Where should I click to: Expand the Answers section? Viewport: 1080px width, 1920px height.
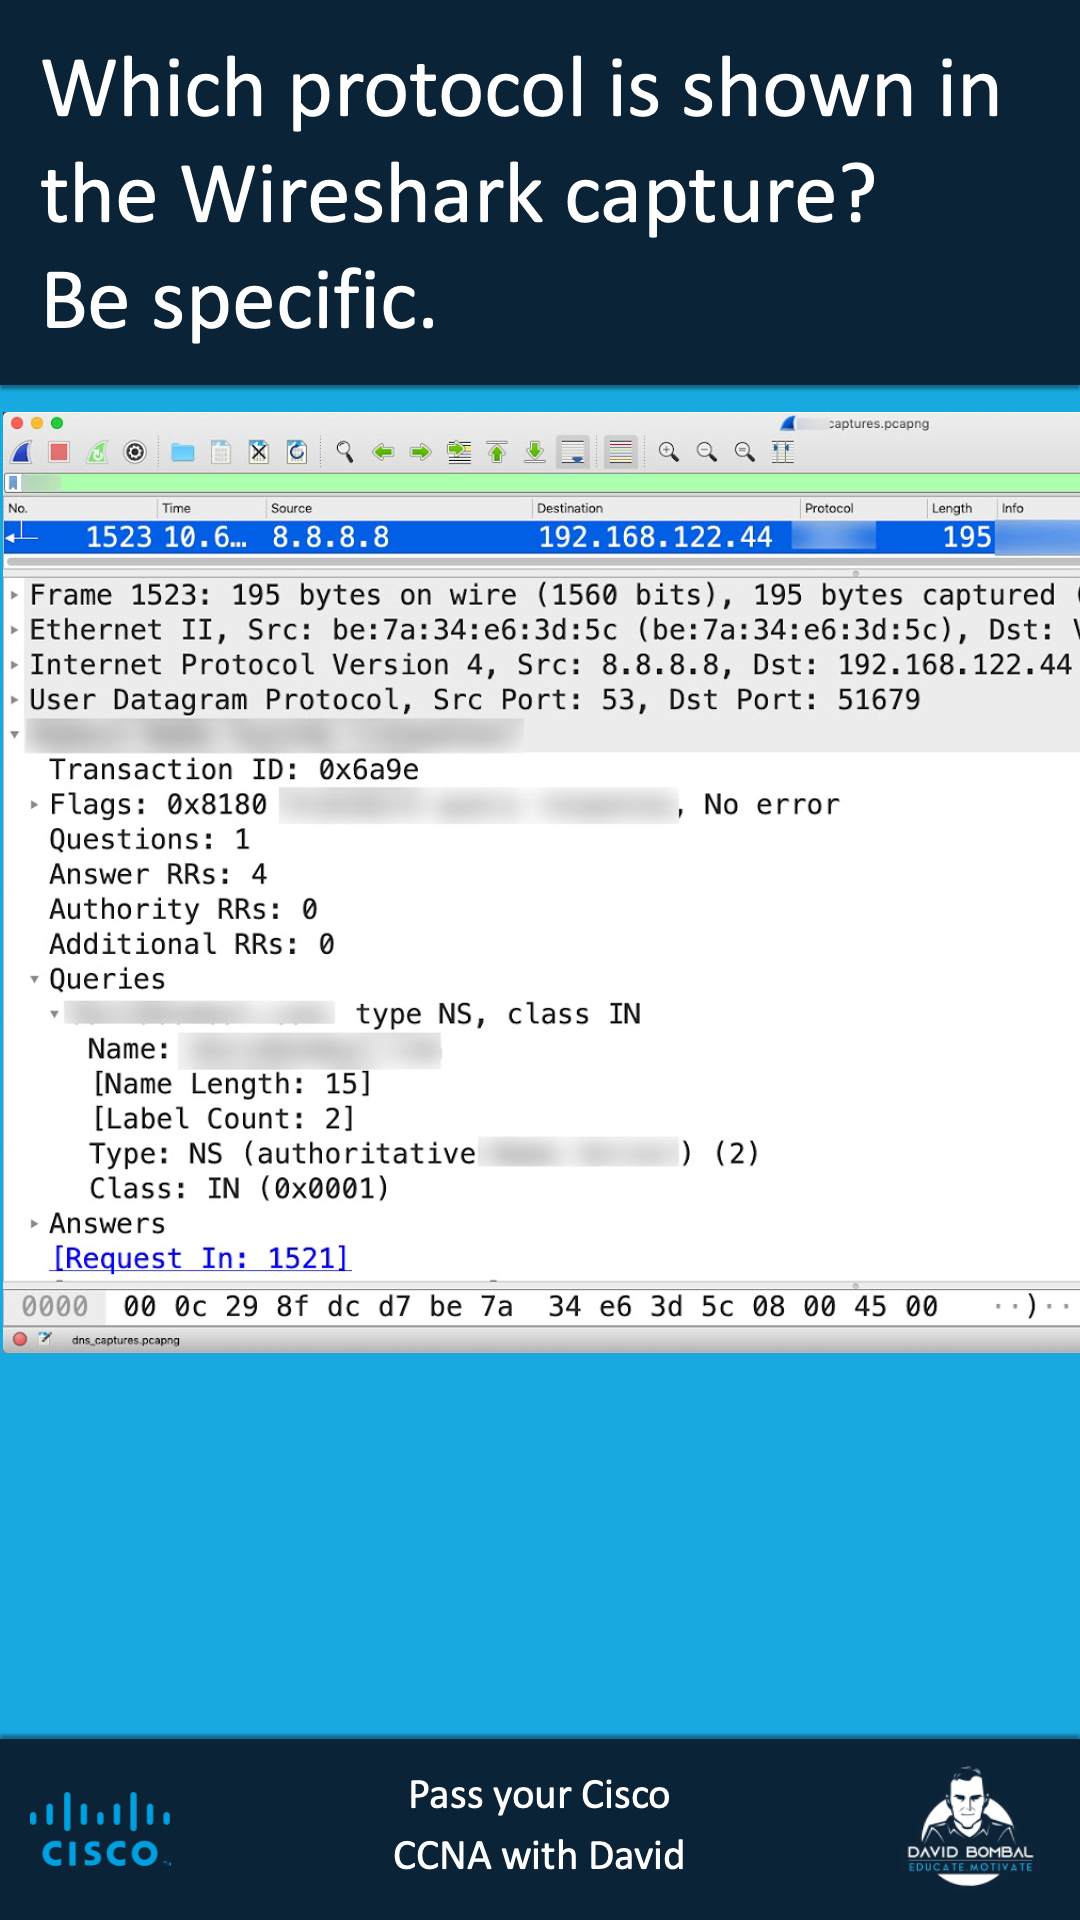(x=34, y=1224)
